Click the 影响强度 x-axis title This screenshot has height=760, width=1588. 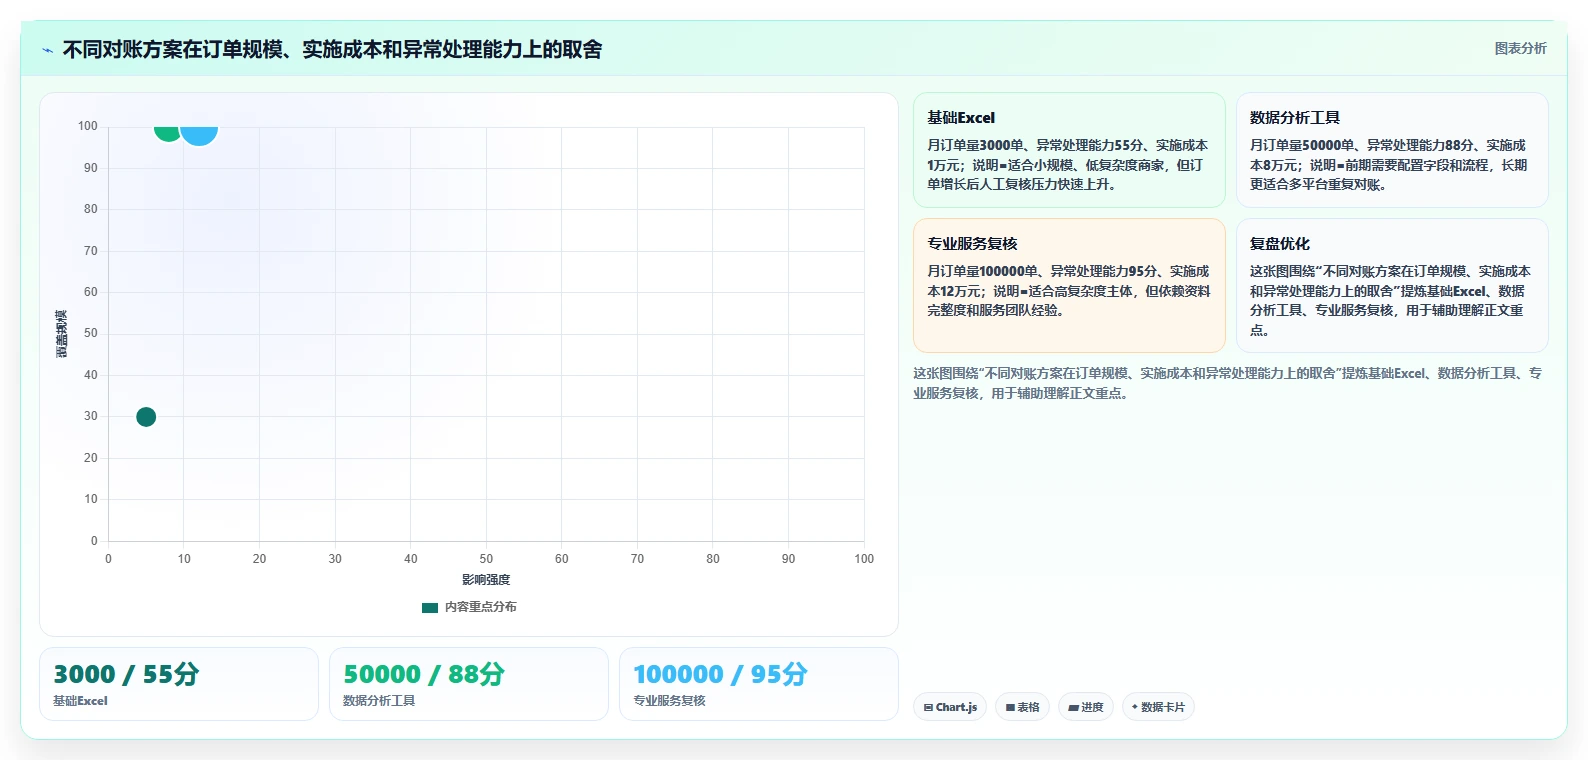(x=486, y=580)
